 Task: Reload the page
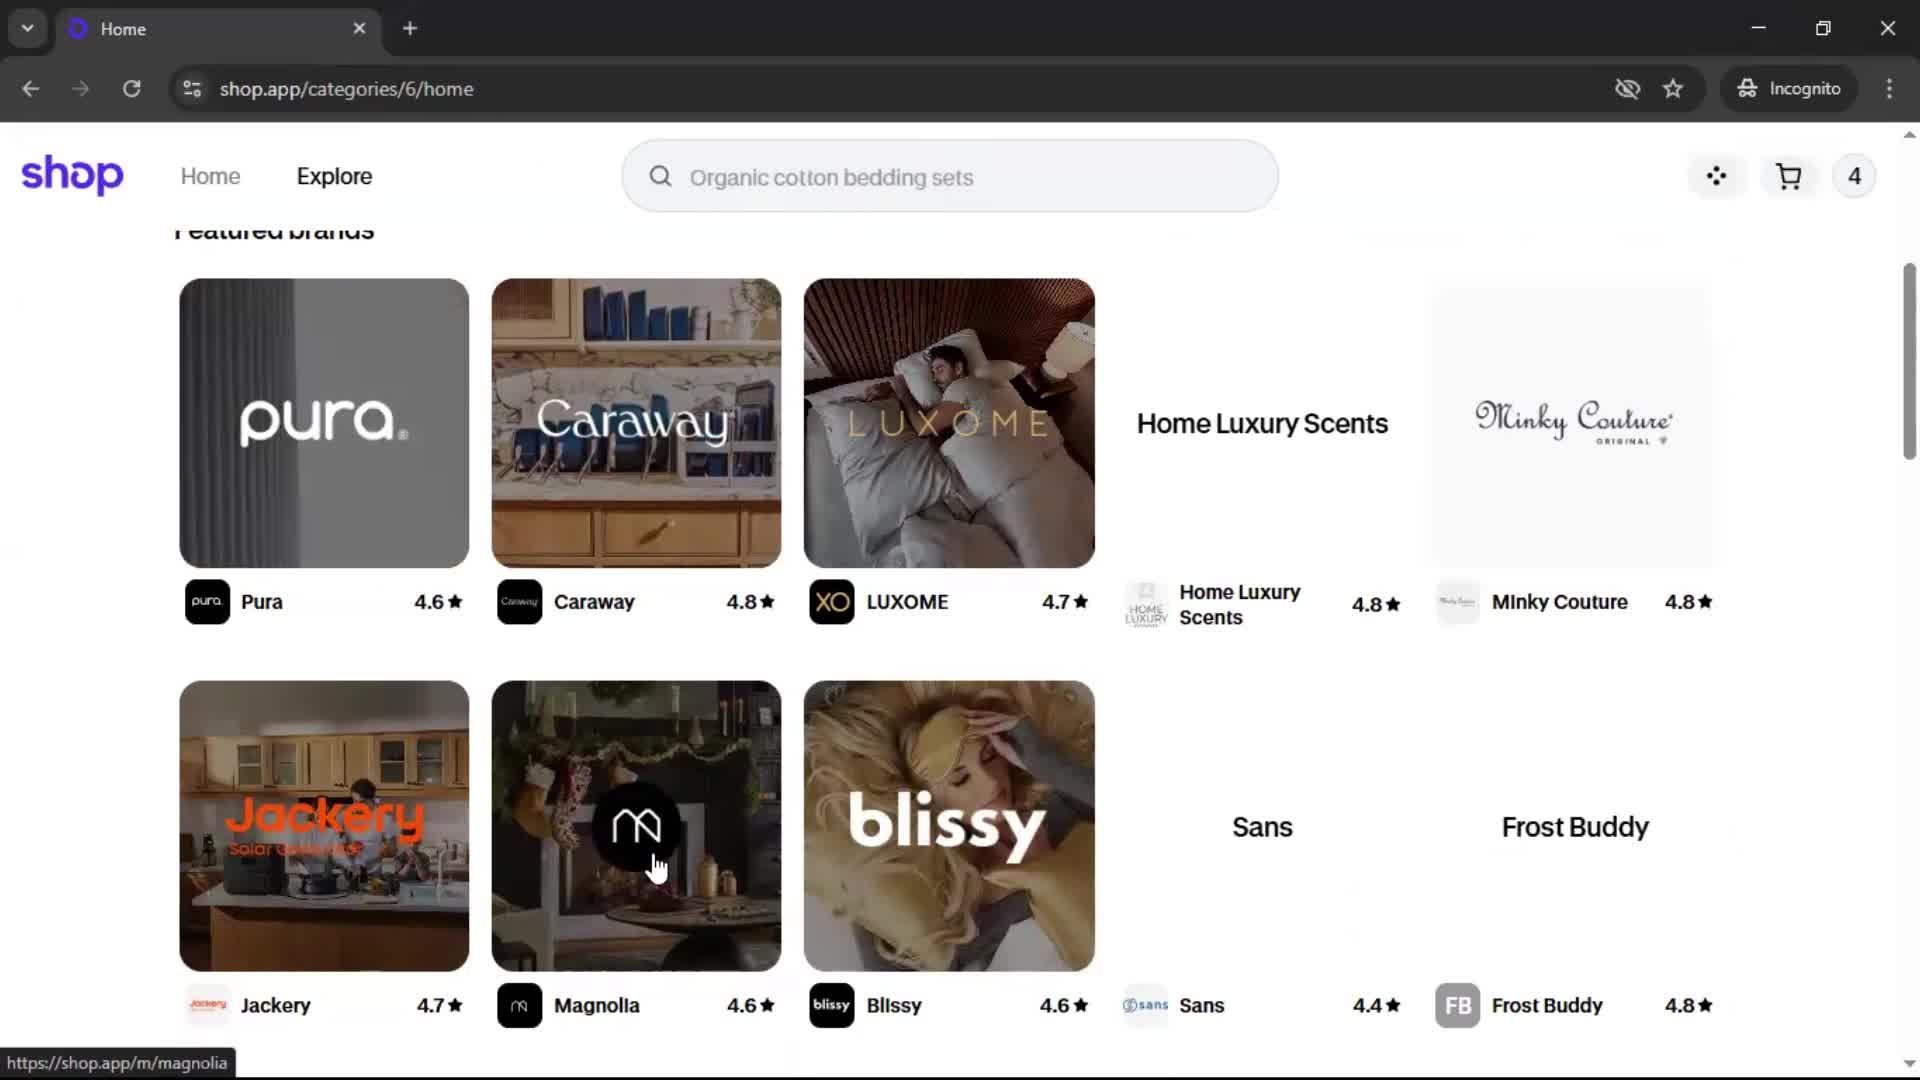pos(131,89)
